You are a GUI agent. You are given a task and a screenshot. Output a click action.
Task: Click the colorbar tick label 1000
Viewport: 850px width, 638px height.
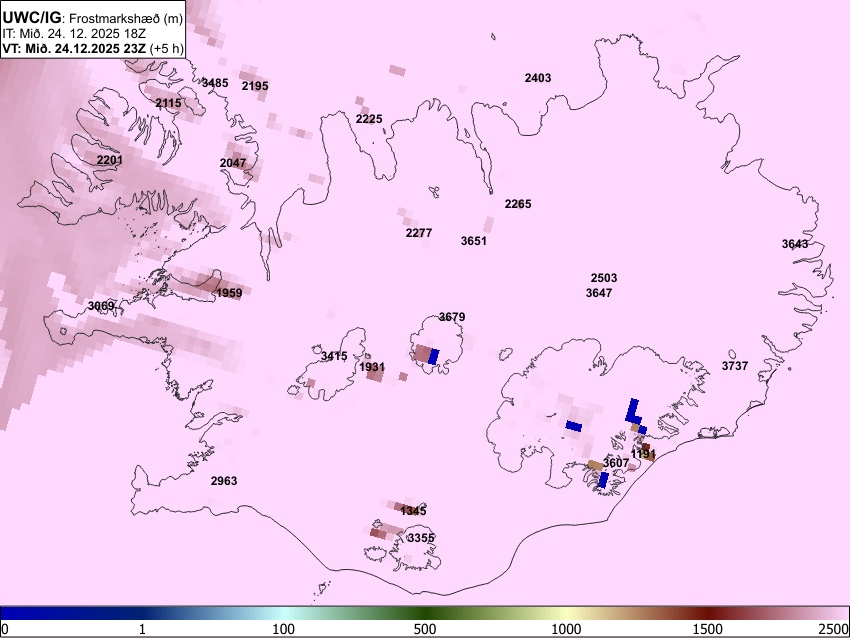pyautogui.click(x=566, y=629)
